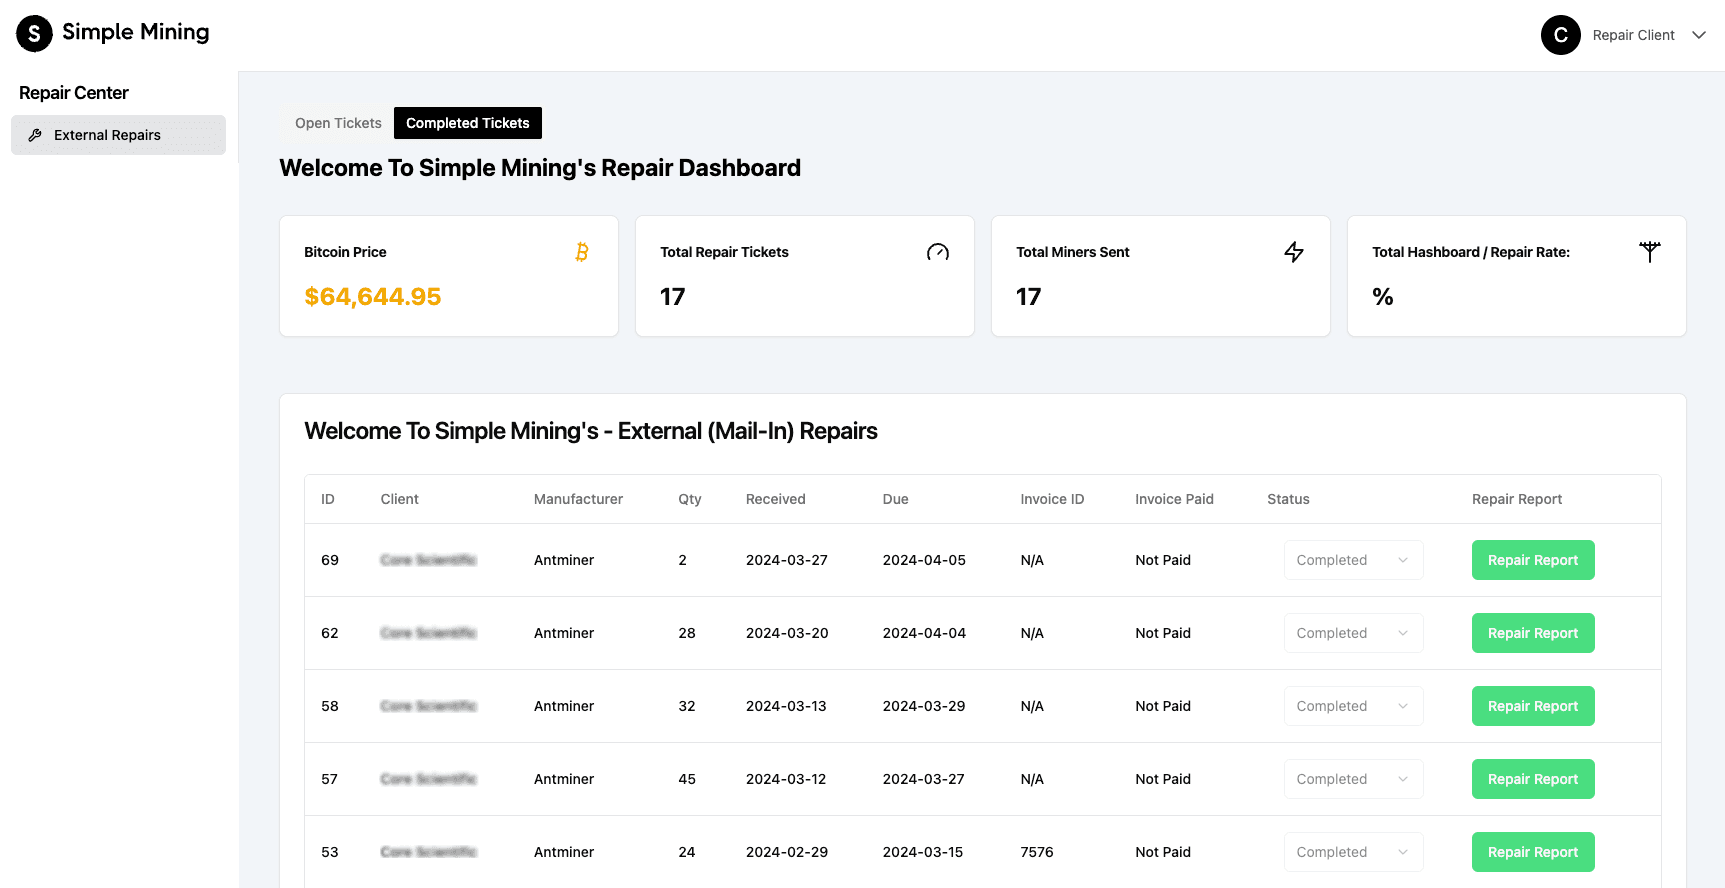The image size is (1725, 888).
Task: Click the antenna icon on Total Hashboard card
Action: (1650, 252)
